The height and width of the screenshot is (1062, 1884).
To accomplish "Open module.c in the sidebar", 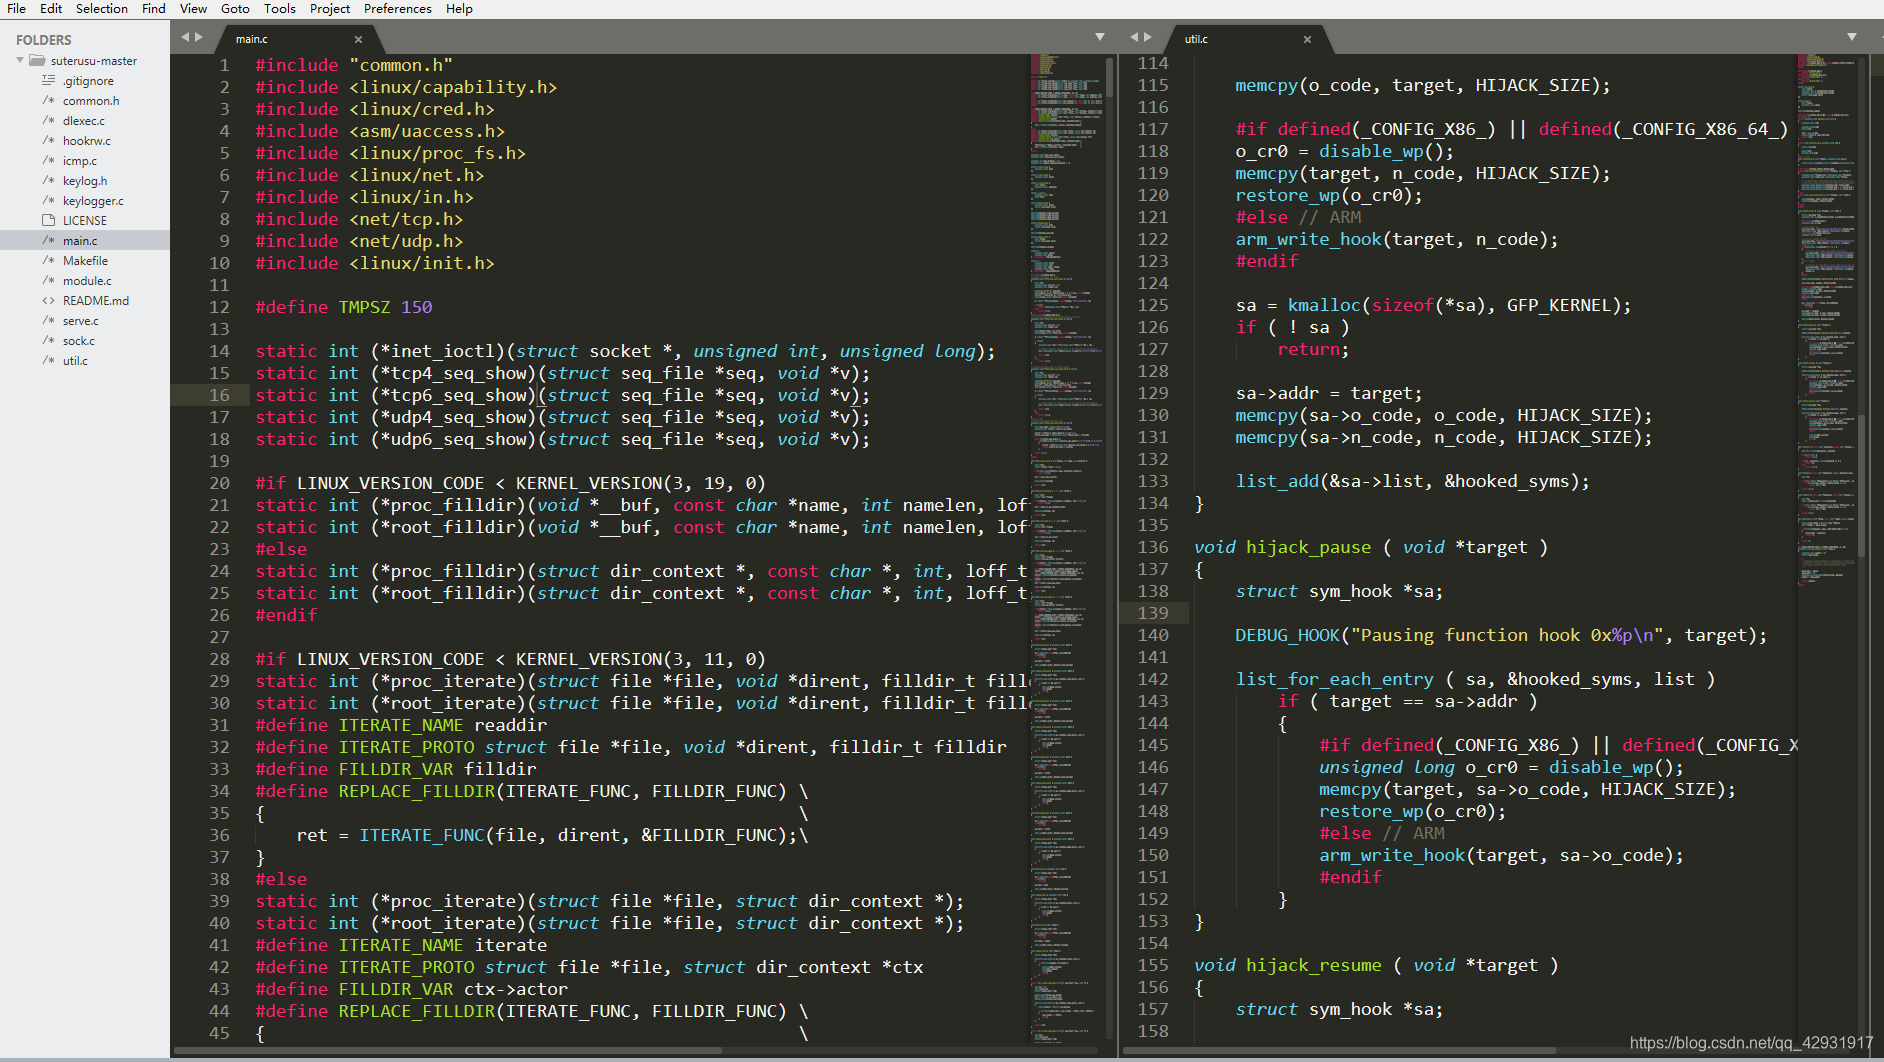I will coord(87,281).
